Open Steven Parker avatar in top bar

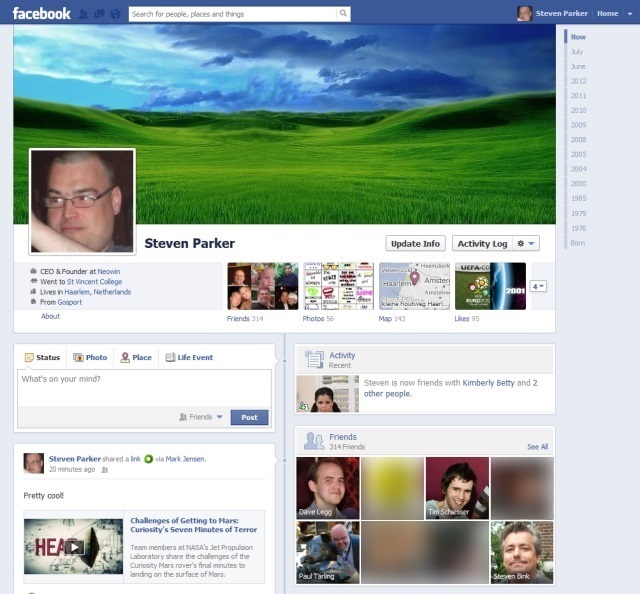click(524, 13)
